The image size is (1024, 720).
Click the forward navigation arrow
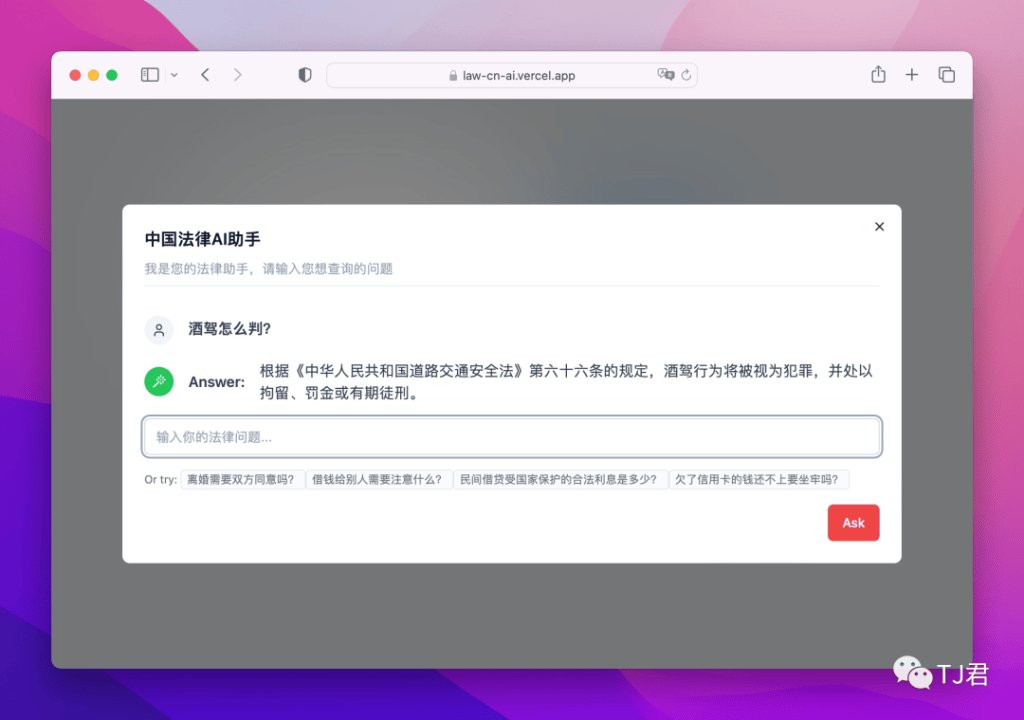(x=237, y=75)
